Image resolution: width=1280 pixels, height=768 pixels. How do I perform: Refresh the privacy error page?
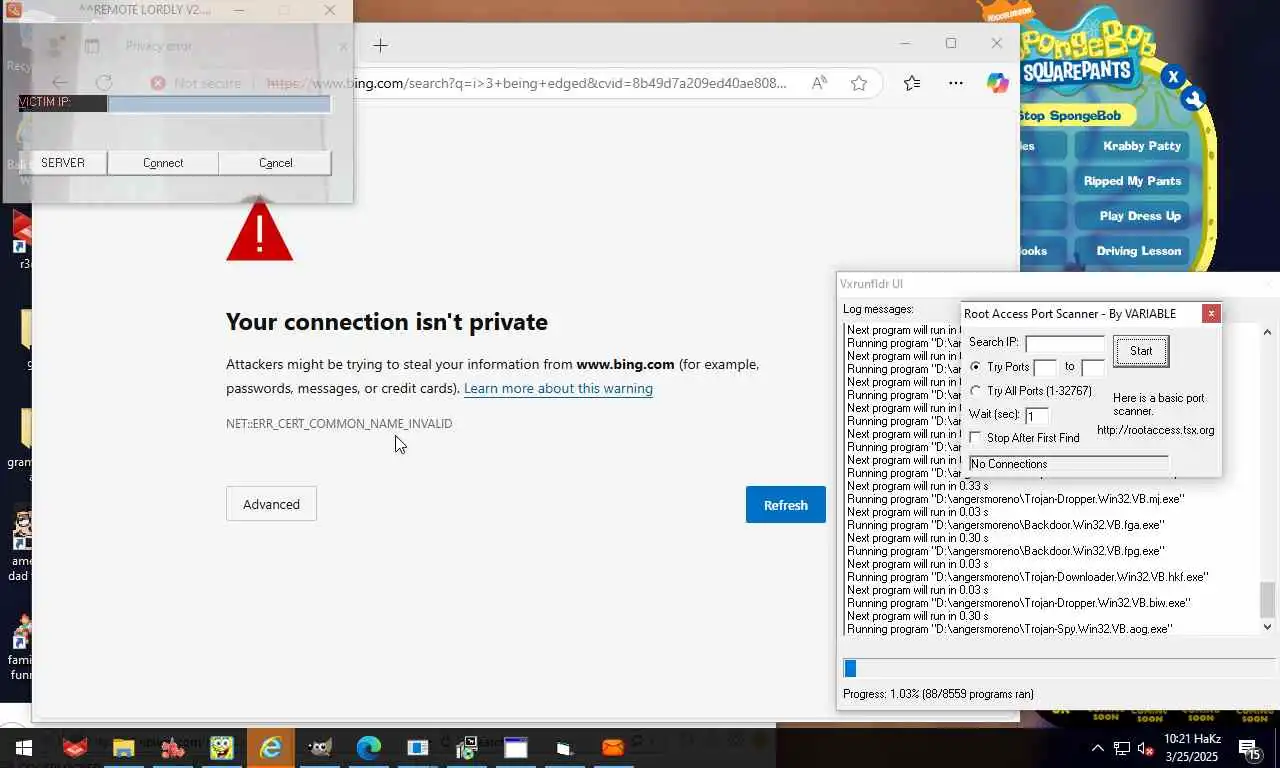coord(786,505)
